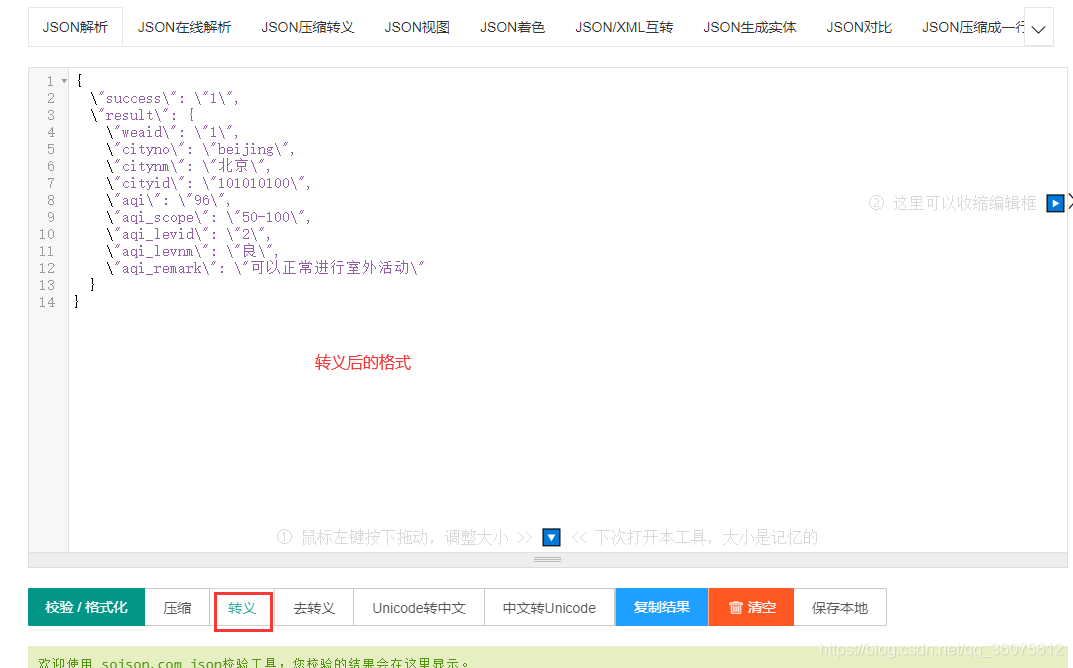Click the blue 复制结果 button
1073x668 pixels.
point(661,607)
